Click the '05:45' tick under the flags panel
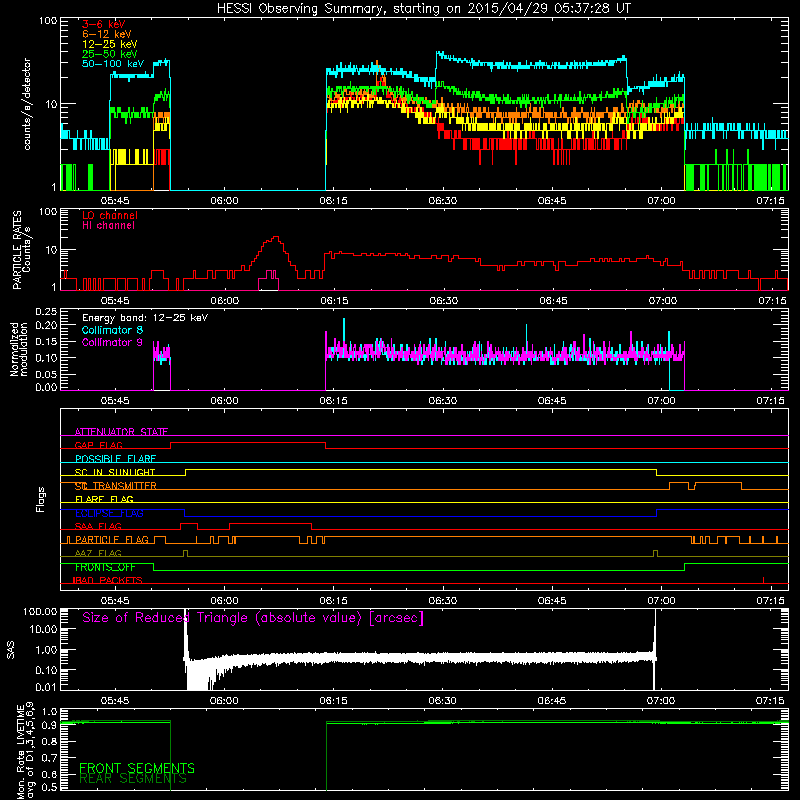 click(115, 601)
